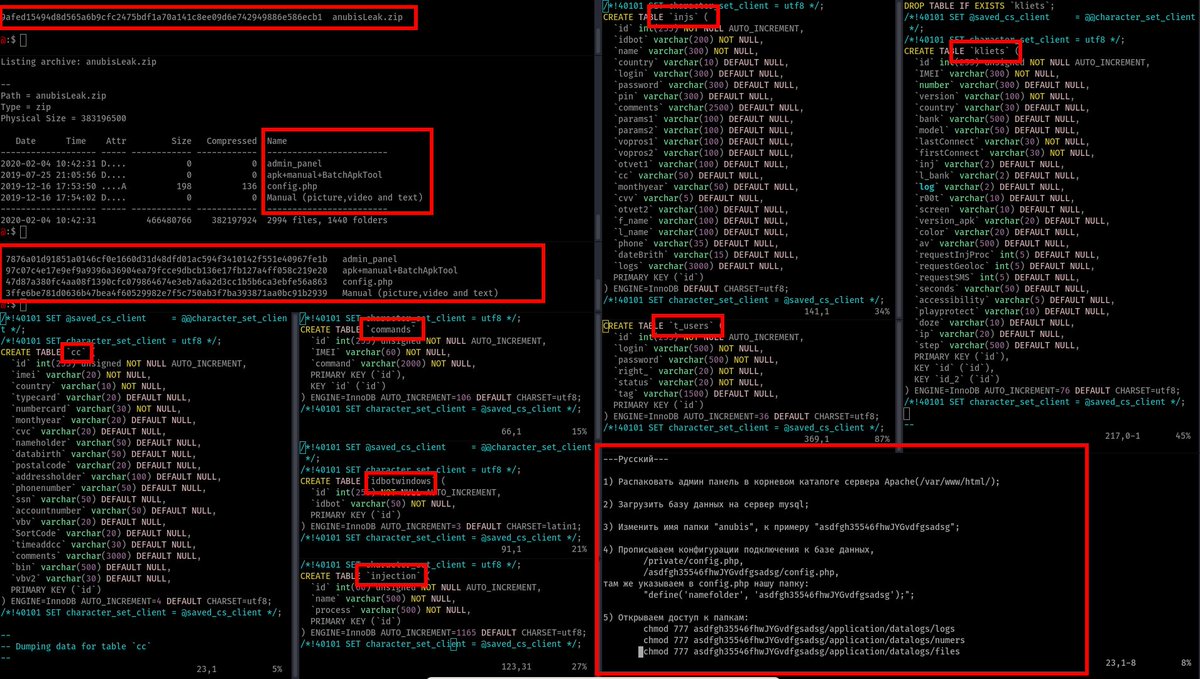Screen dimensions: 1200x679
Task: Select the chmod 777 line ending in datalogs/numers
Action: [x=806, y=641]
